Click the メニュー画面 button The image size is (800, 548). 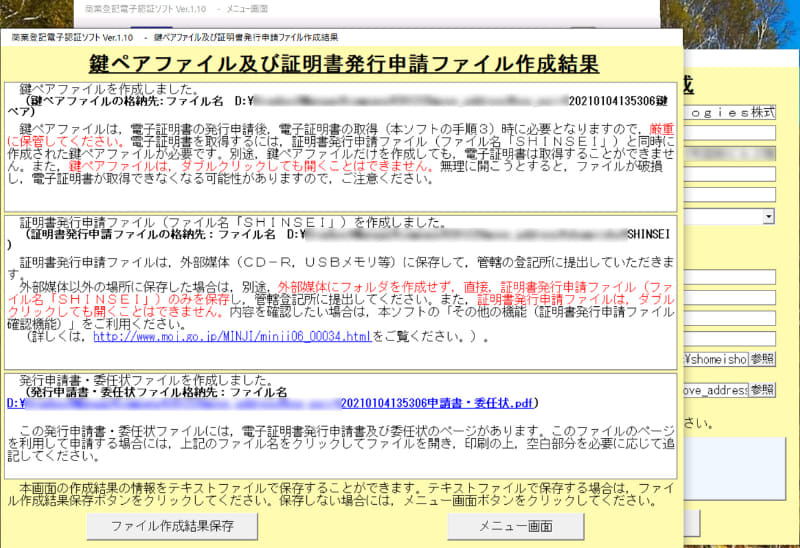[515, 526]
